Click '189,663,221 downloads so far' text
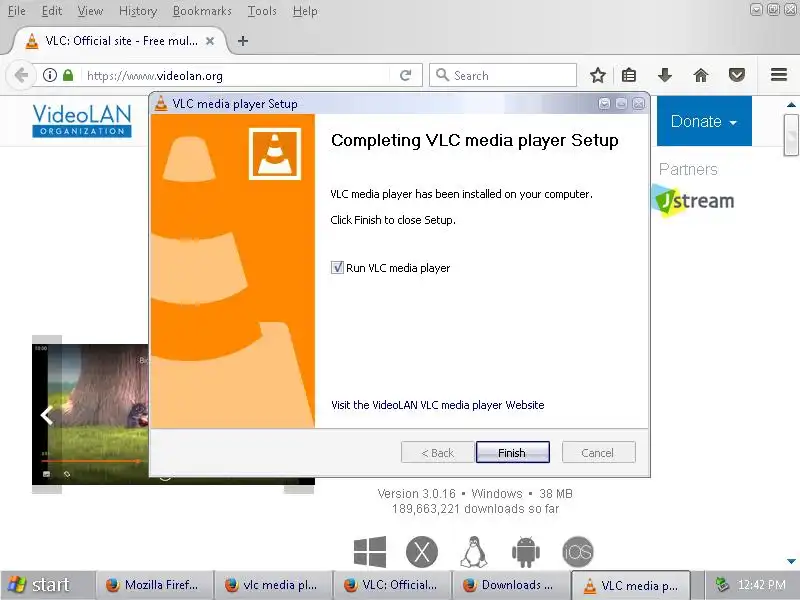 pyautogui.click(x=476, y=509)
